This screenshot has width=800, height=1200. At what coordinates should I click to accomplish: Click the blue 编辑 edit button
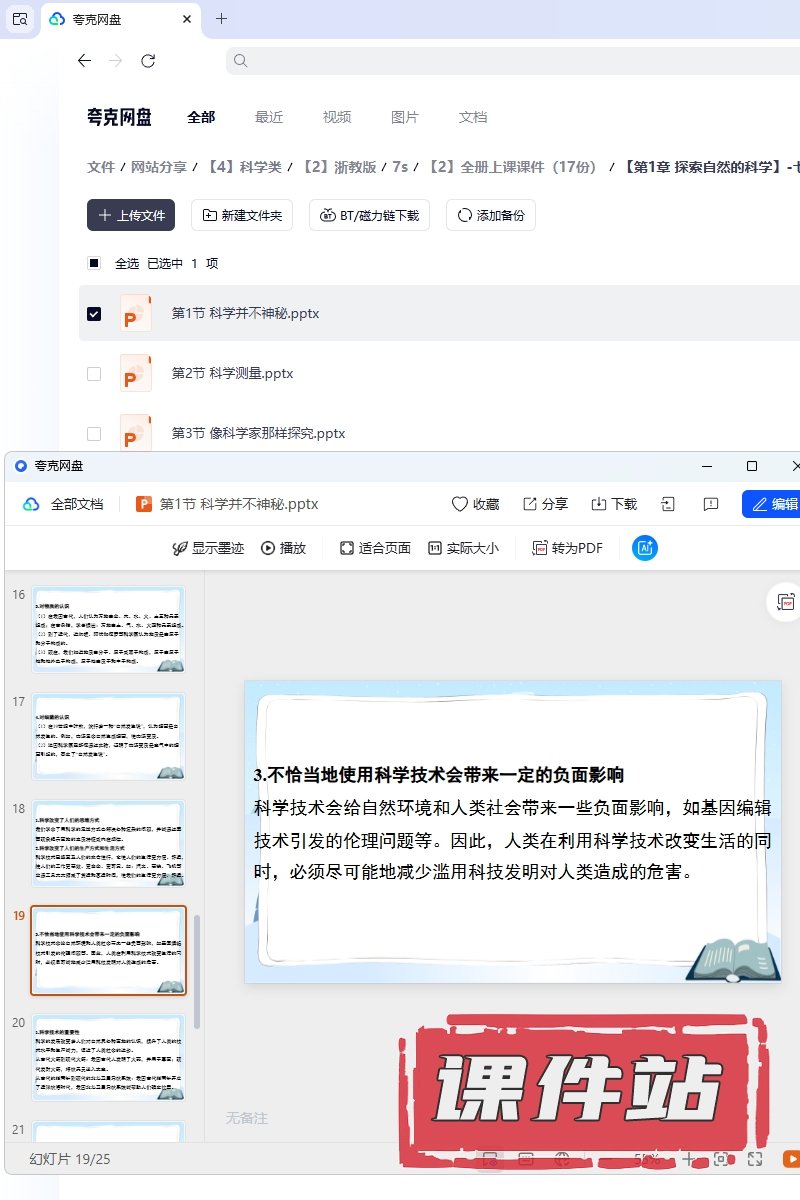click(772, 504)
